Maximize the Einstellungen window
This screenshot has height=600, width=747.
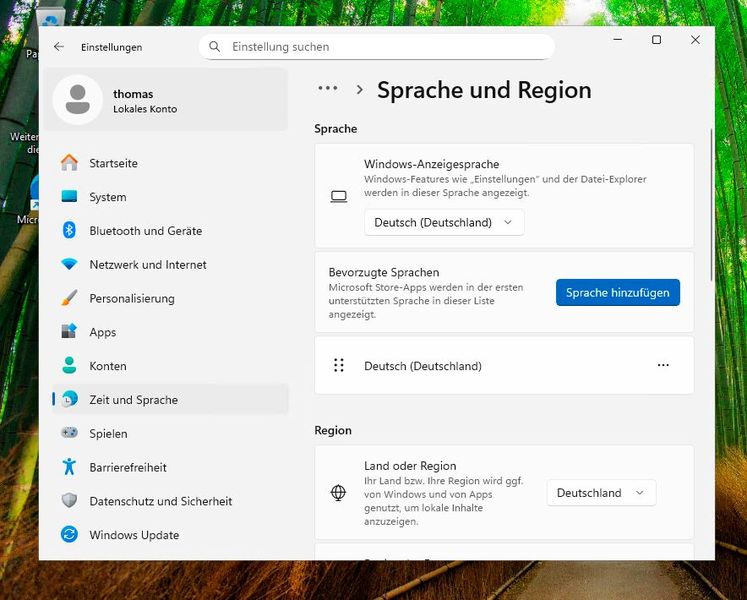pos(656,40)
